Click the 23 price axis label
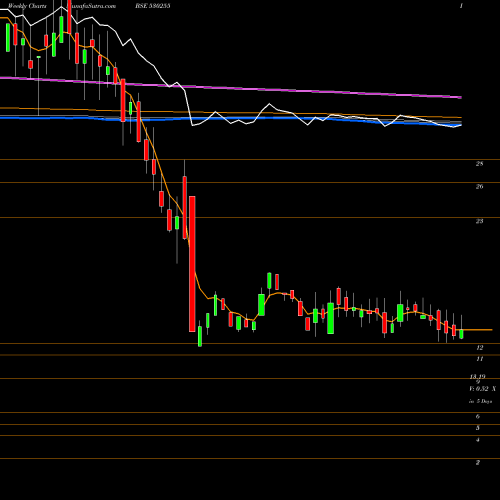Image resolution: width=500 pixels, height=500 pixels. coord(479,221)
